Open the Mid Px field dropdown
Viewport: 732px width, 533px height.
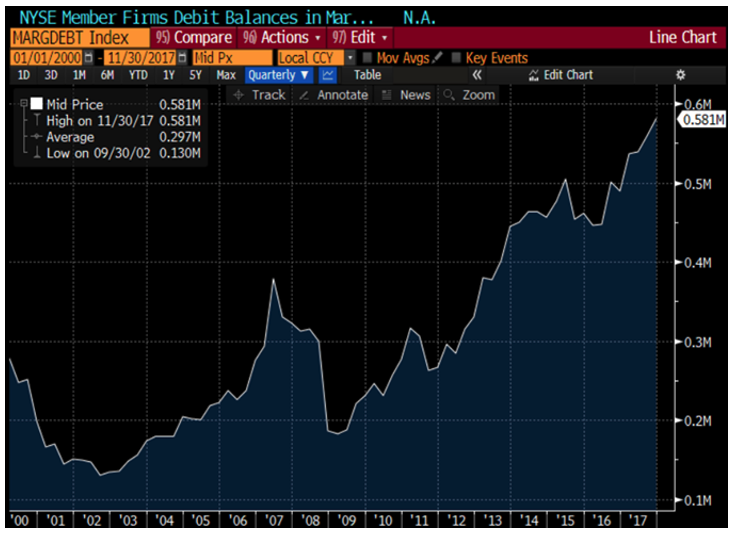[x=232, y=57]
